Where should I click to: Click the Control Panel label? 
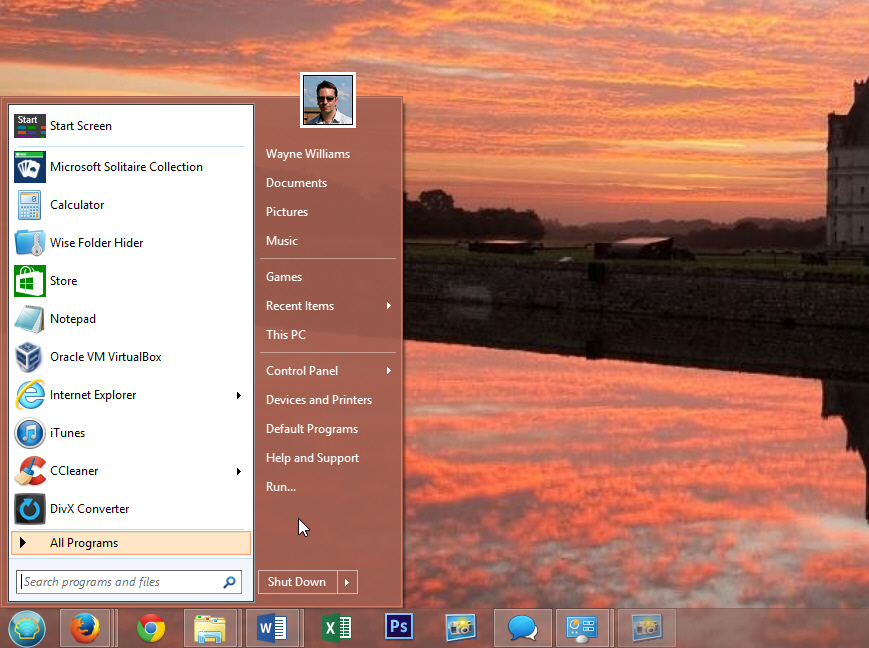pos(302,371)
